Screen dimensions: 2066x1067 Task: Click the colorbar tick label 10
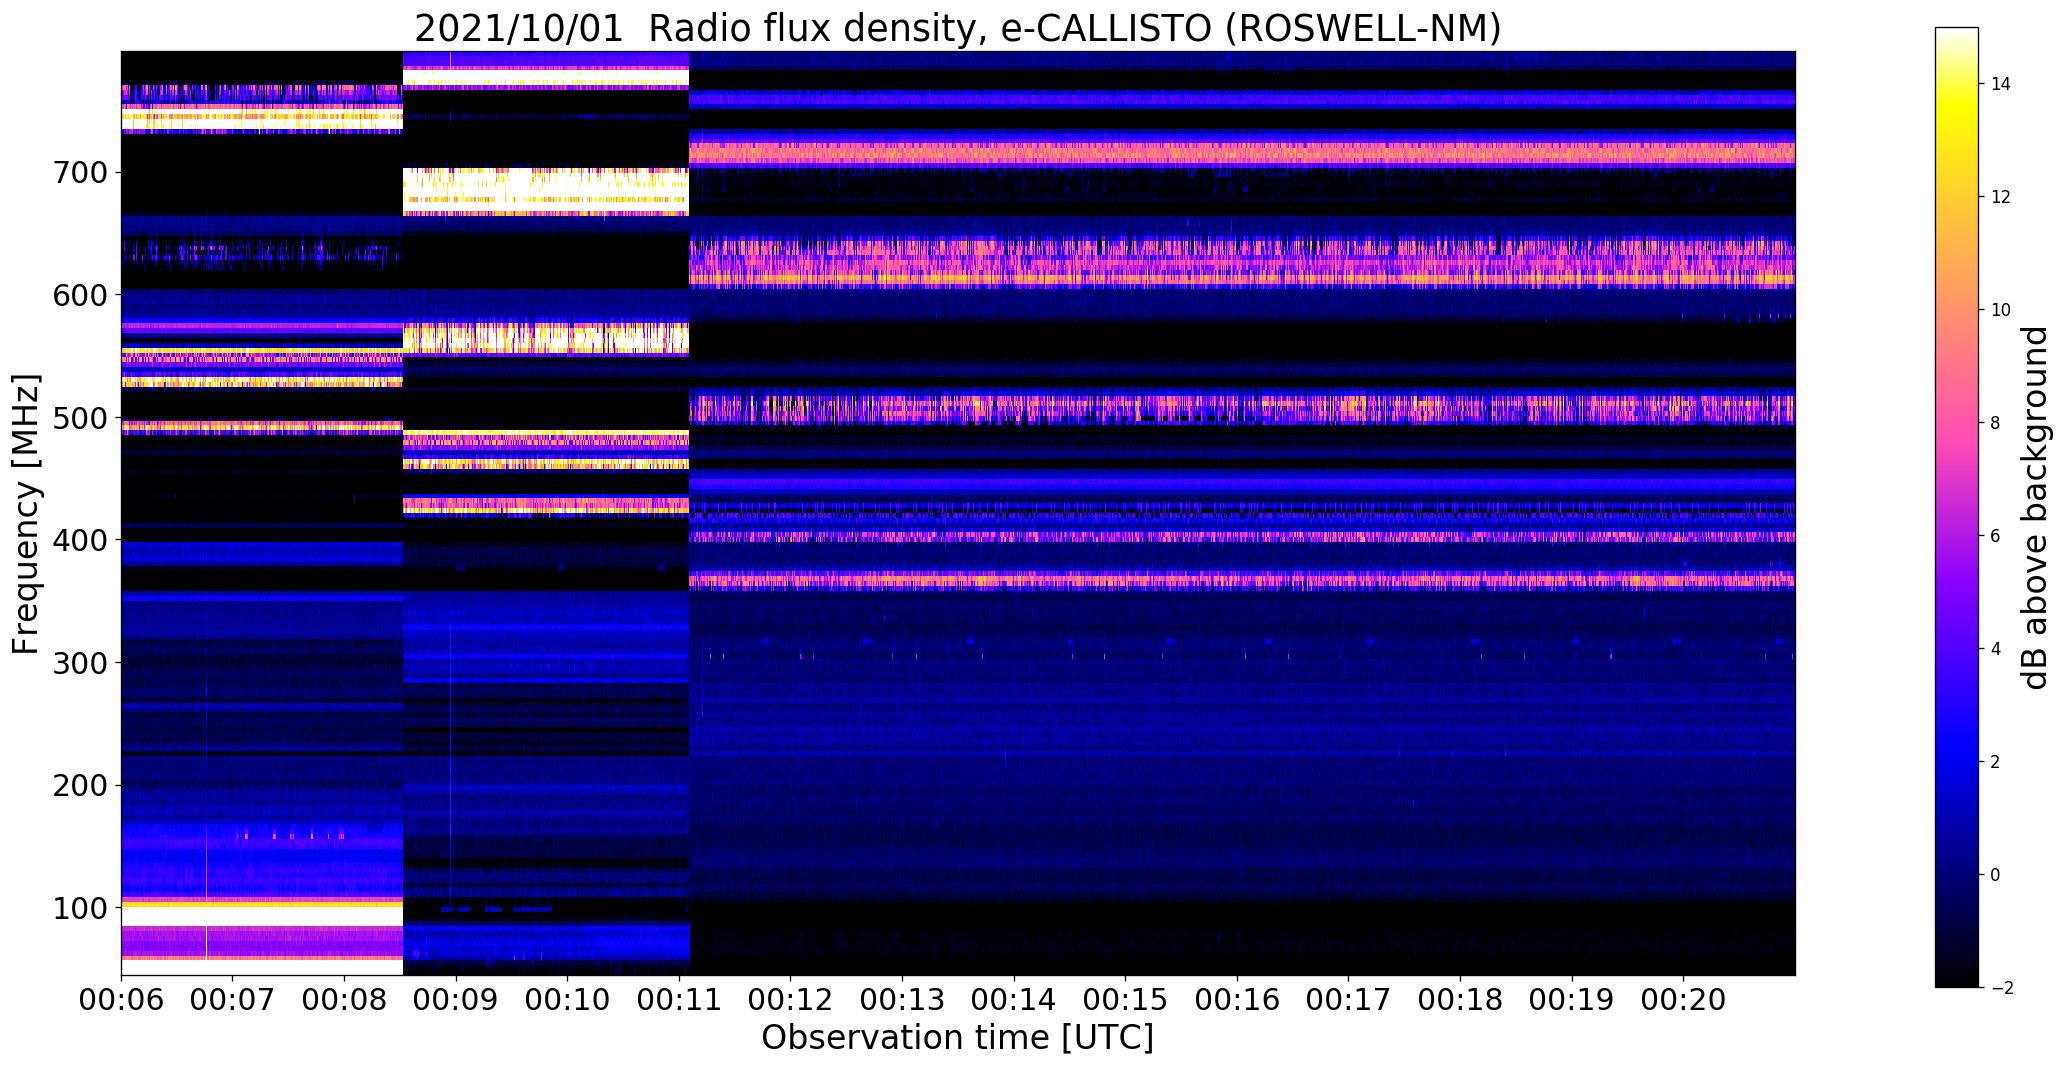2001,310
